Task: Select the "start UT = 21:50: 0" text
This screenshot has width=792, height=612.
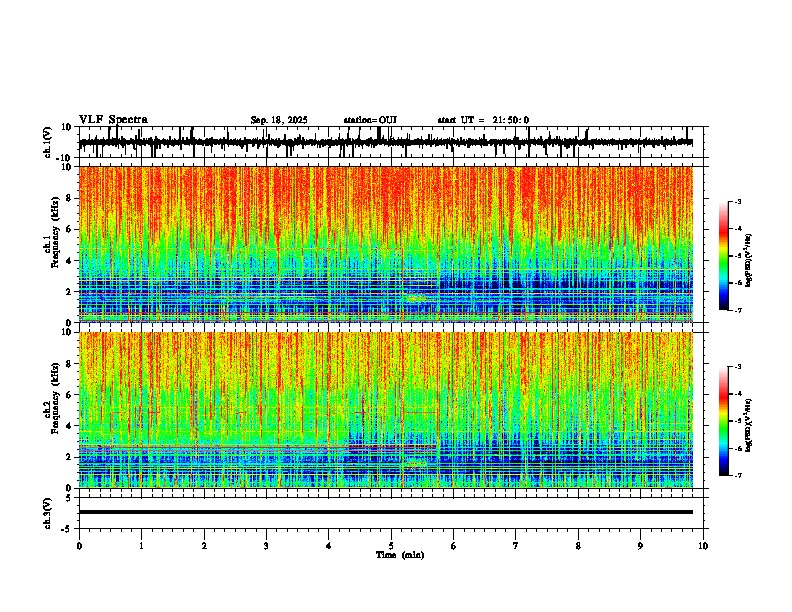Action: coord(483,120)
